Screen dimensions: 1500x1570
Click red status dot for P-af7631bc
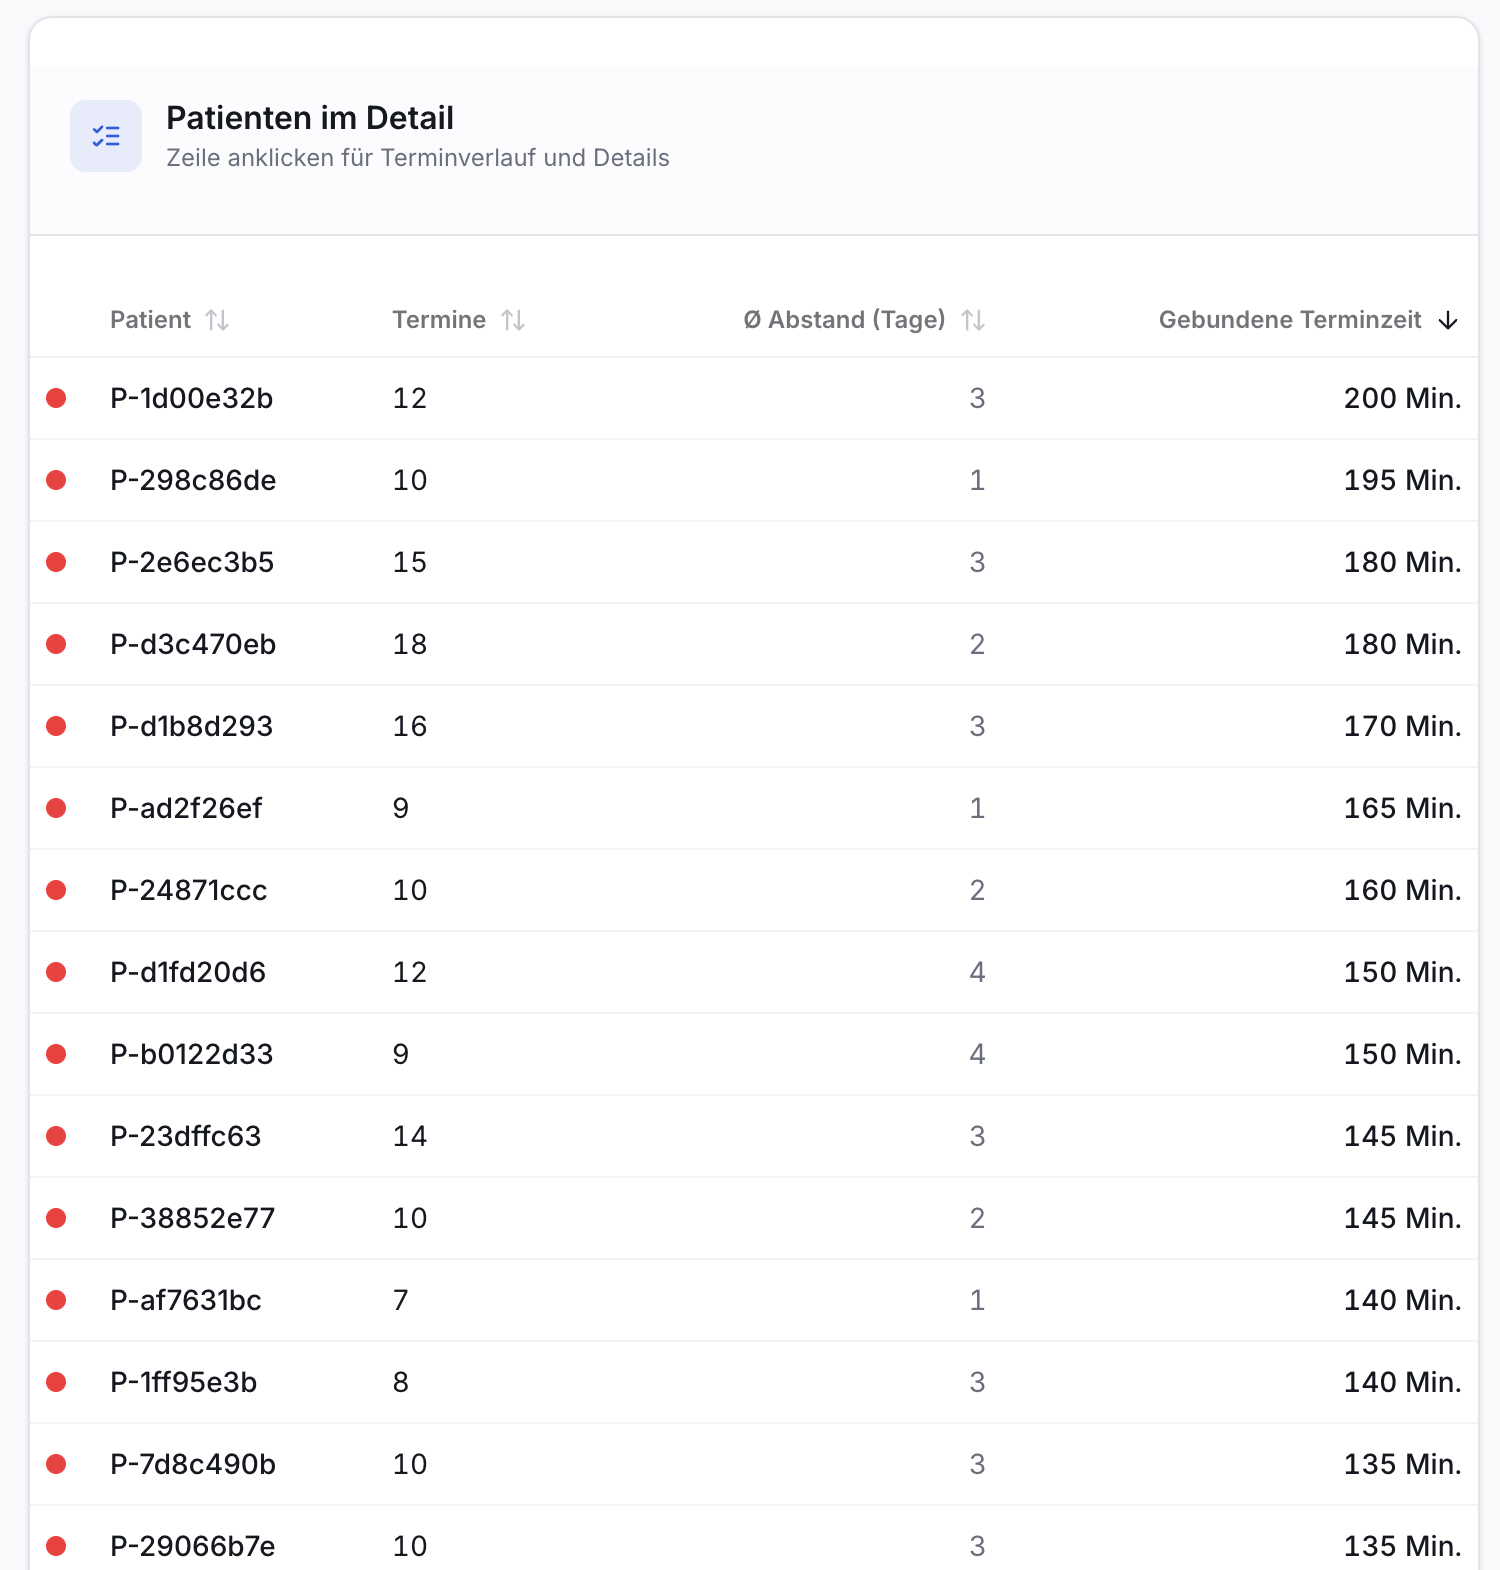point(56,1300)
